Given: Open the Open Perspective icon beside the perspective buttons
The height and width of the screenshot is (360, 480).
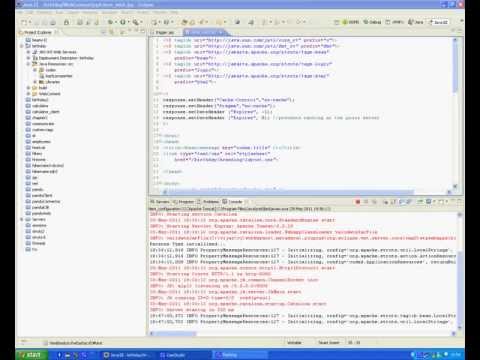Looking at the screenshot, I should pos(336,22).
